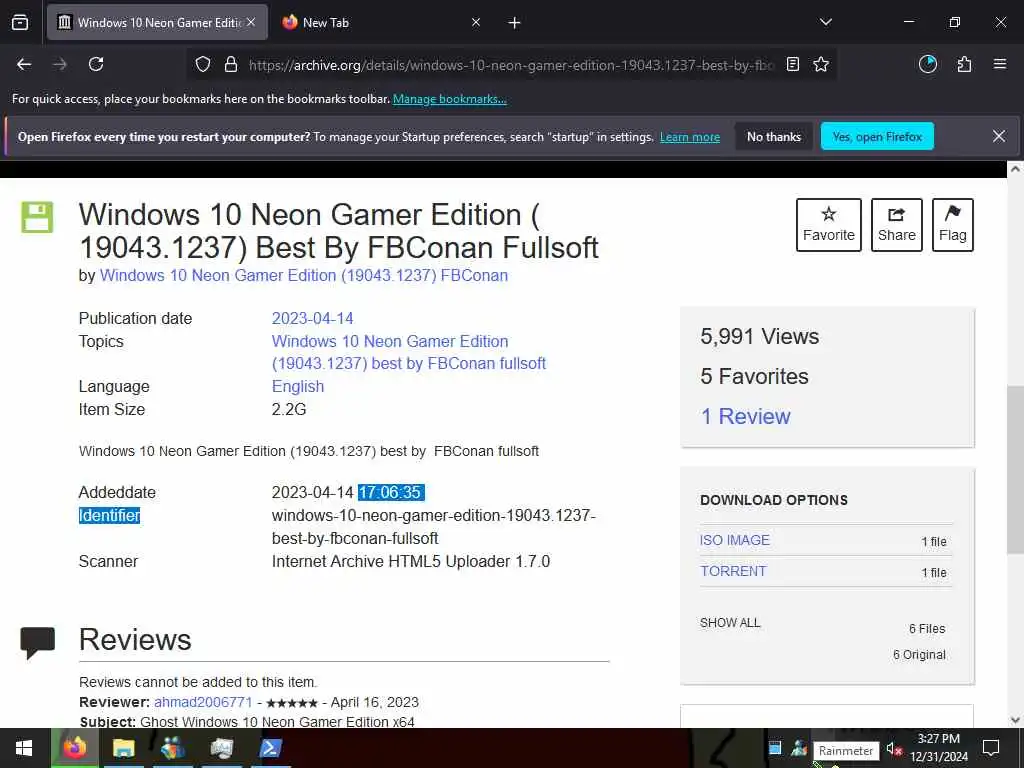Click the Reviews speech bubble icon

pyautogui.click(x=37, y=643)
